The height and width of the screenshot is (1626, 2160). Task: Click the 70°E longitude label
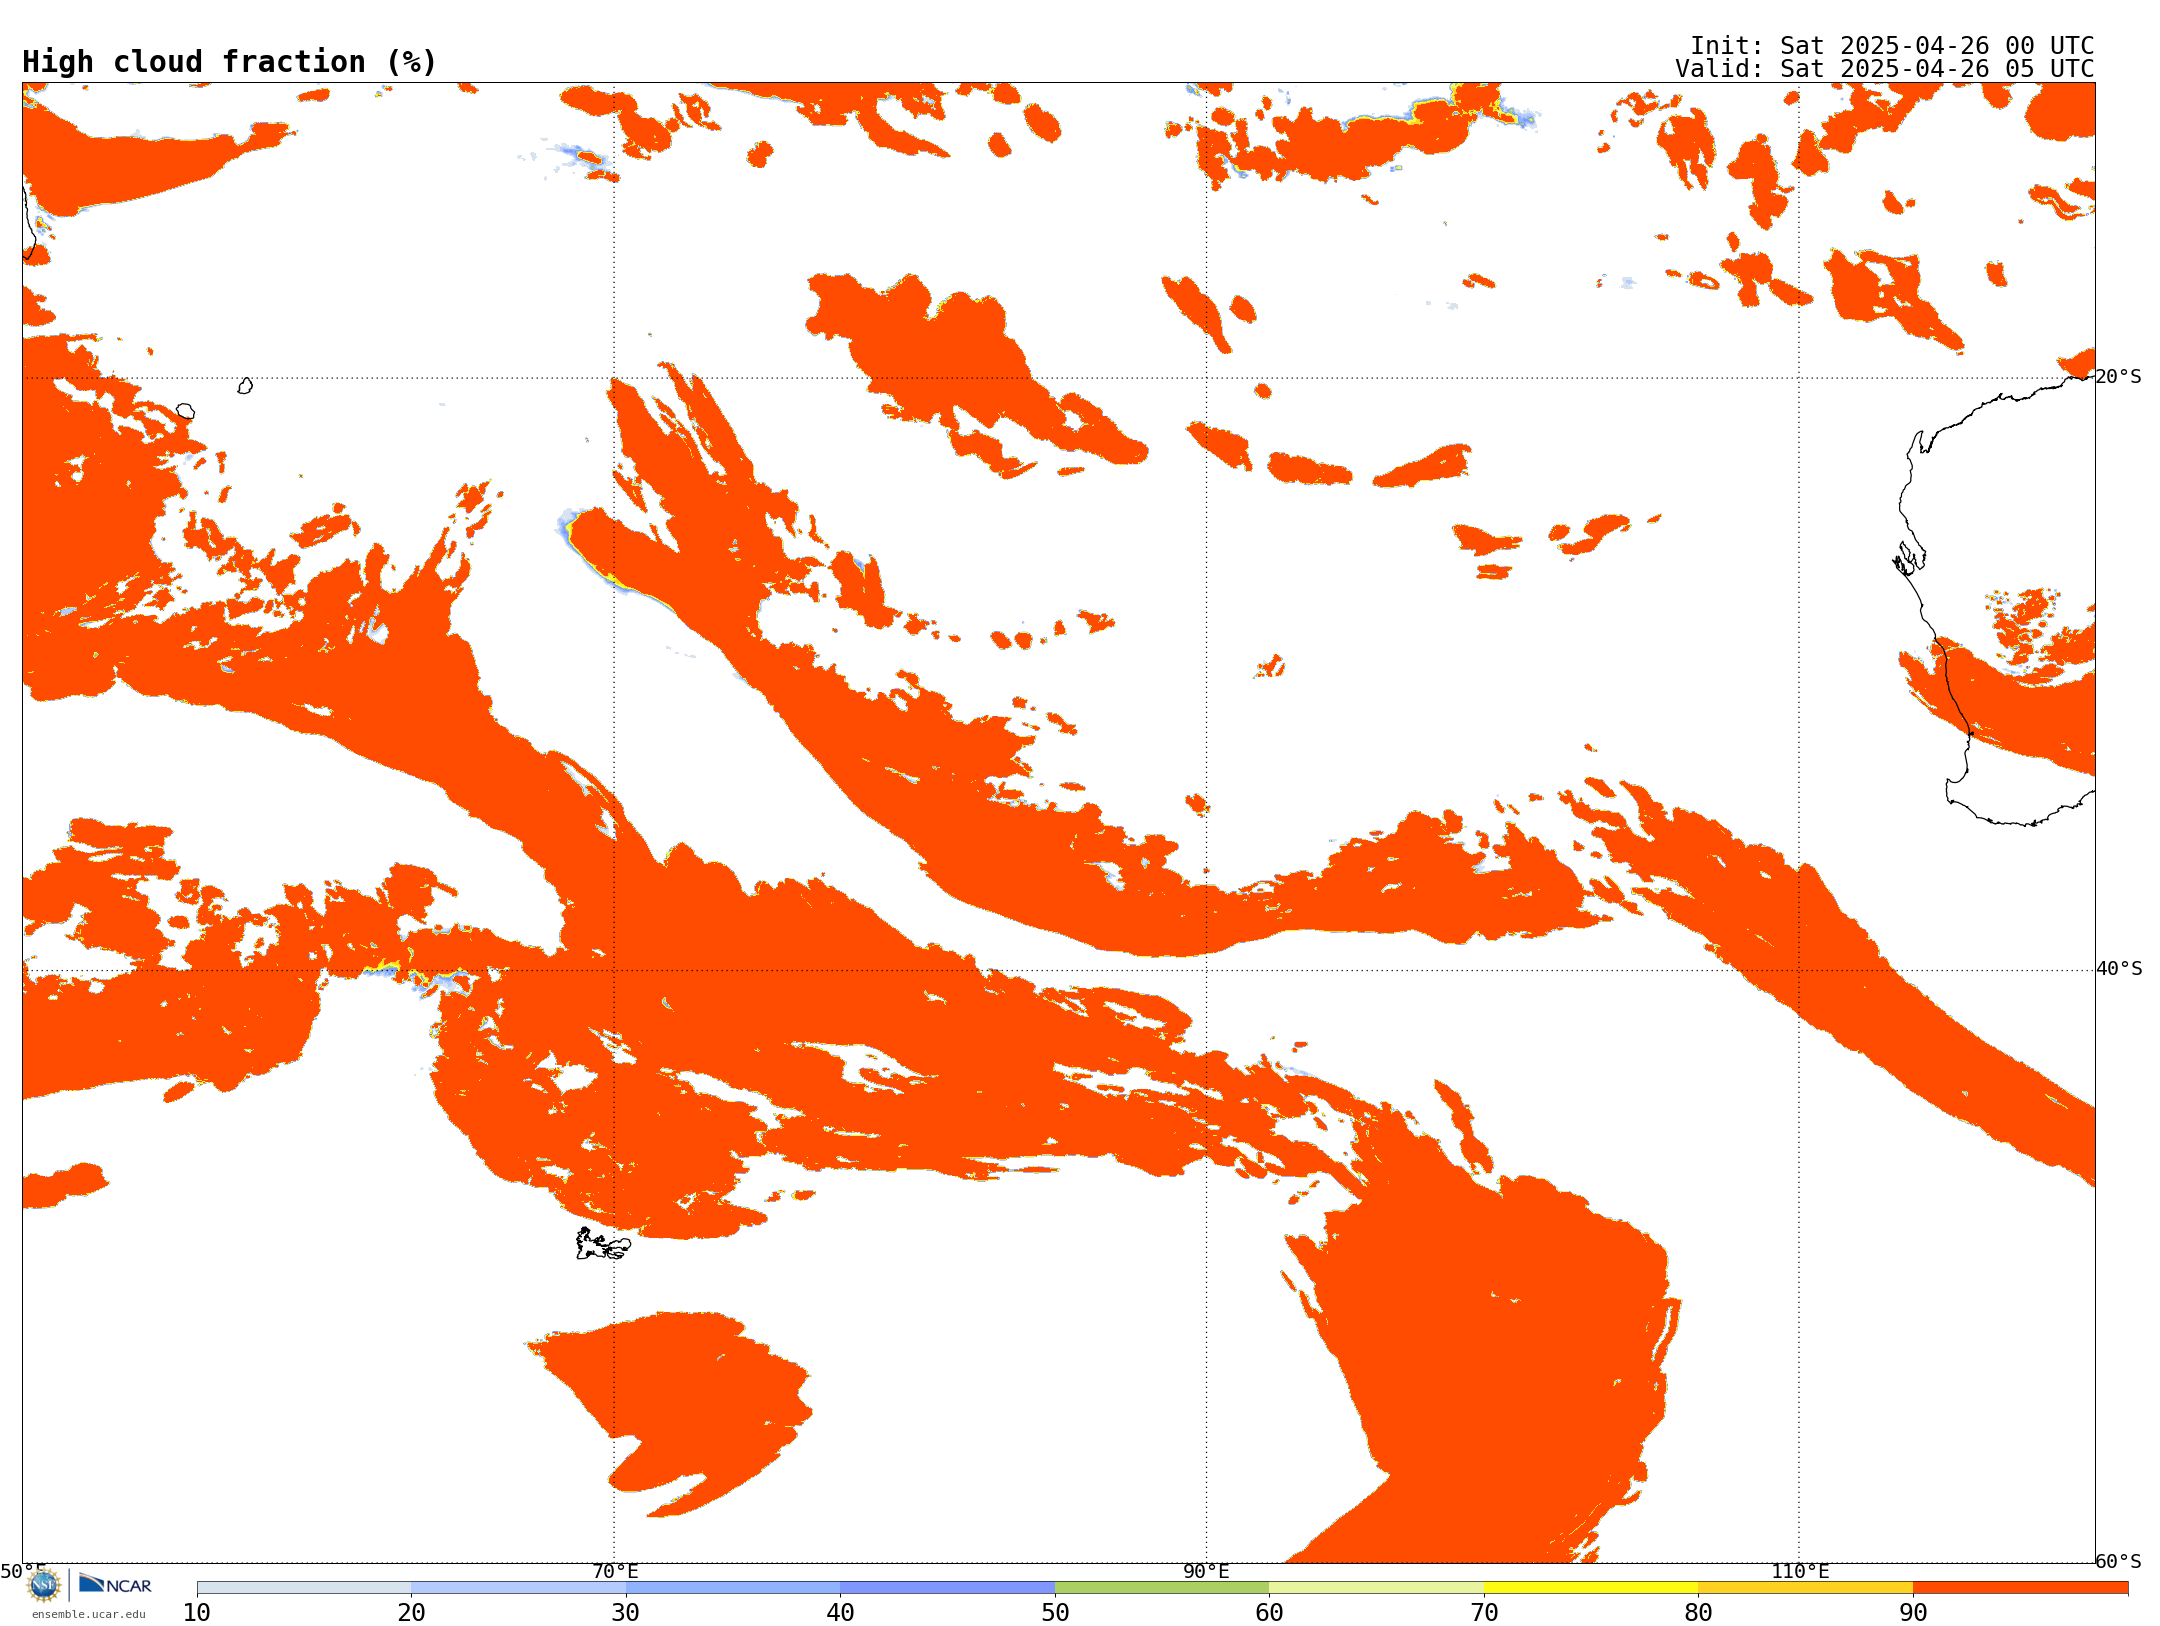click(615, 1572)
